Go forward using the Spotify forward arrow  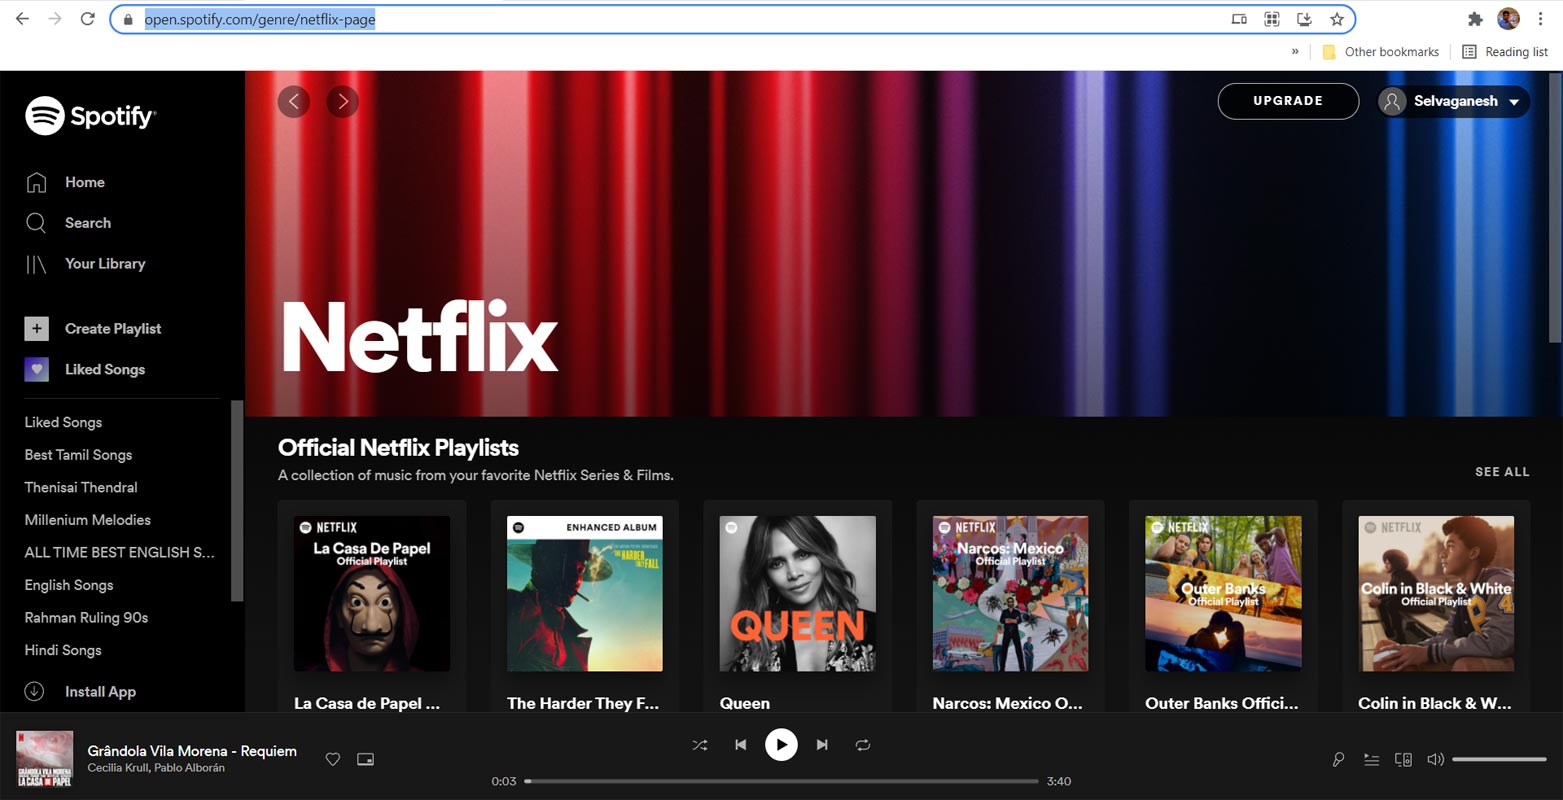pyautogui.click(x=342, y=101)
